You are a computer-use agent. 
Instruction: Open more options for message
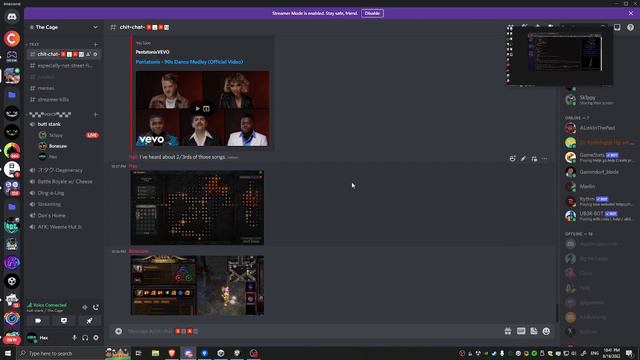tap(544, 159)
